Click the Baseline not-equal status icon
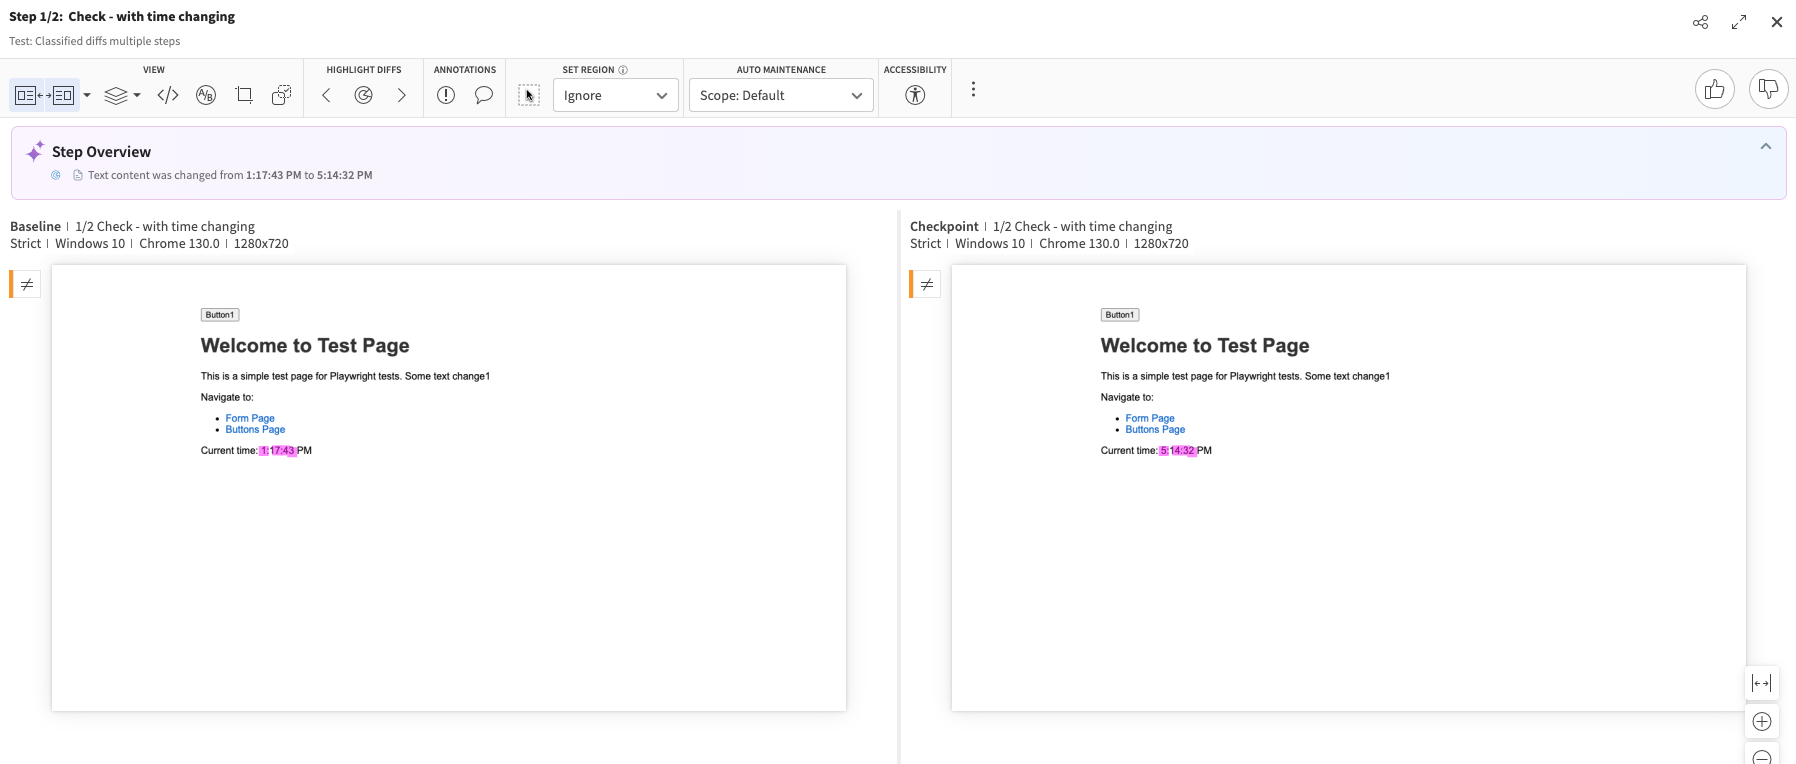 click(27, 284)
